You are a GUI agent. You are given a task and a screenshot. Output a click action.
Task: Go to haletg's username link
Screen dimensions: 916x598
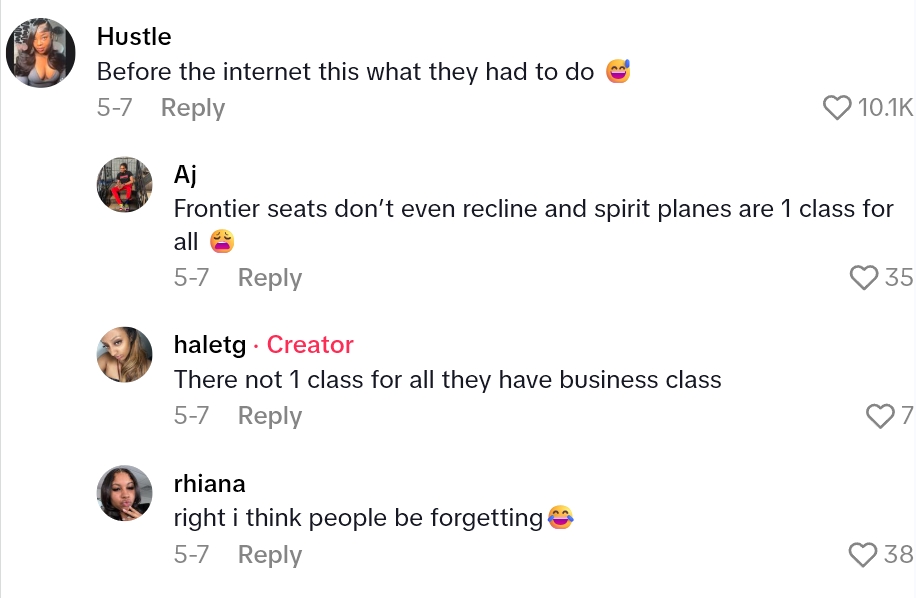(x=210, y=345)
